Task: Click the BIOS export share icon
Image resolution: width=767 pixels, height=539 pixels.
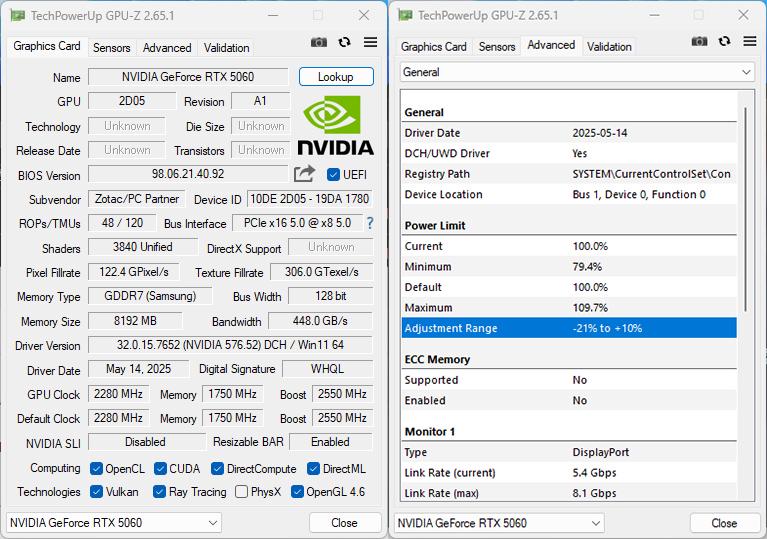Action: pos(304,174)
